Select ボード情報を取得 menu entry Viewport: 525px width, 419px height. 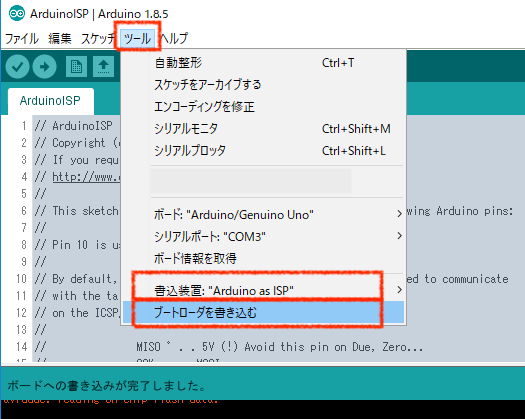(x=263, y=258)
